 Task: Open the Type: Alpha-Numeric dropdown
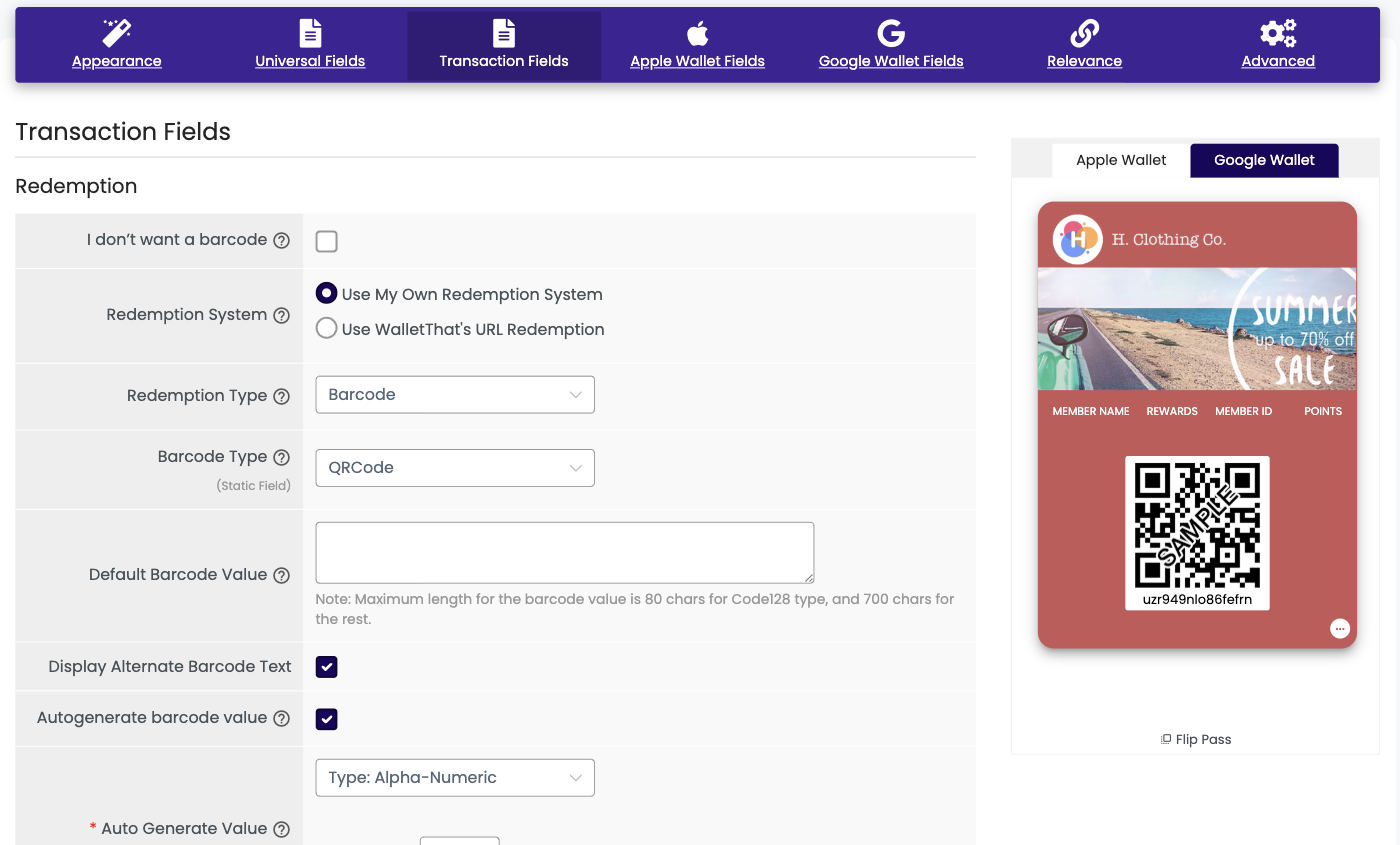coord(455,778)
